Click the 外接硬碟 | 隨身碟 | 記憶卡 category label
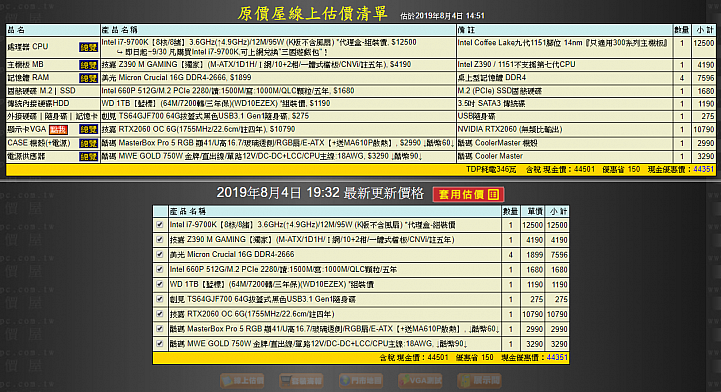The height and width of the screenshot is (392, 721). click(52, 116)
